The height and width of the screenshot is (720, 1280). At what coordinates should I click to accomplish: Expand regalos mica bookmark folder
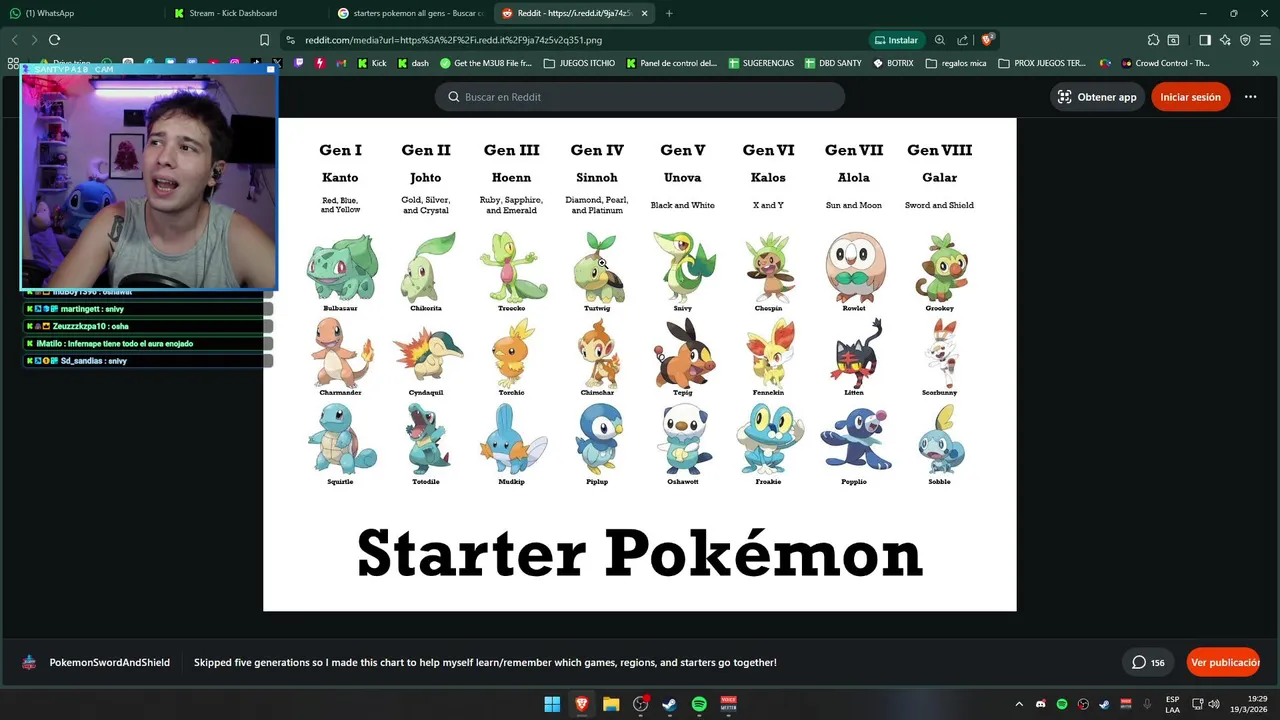[x=956, y=63]
